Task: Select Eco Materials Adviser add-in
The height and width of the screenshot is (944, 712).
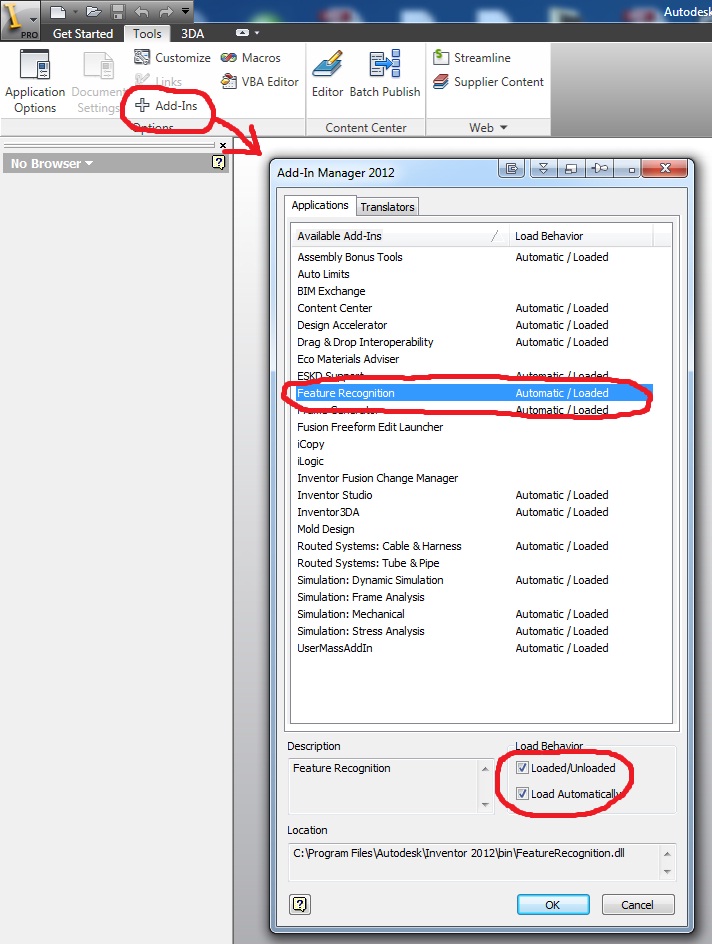Action: [x=474, y=359]
